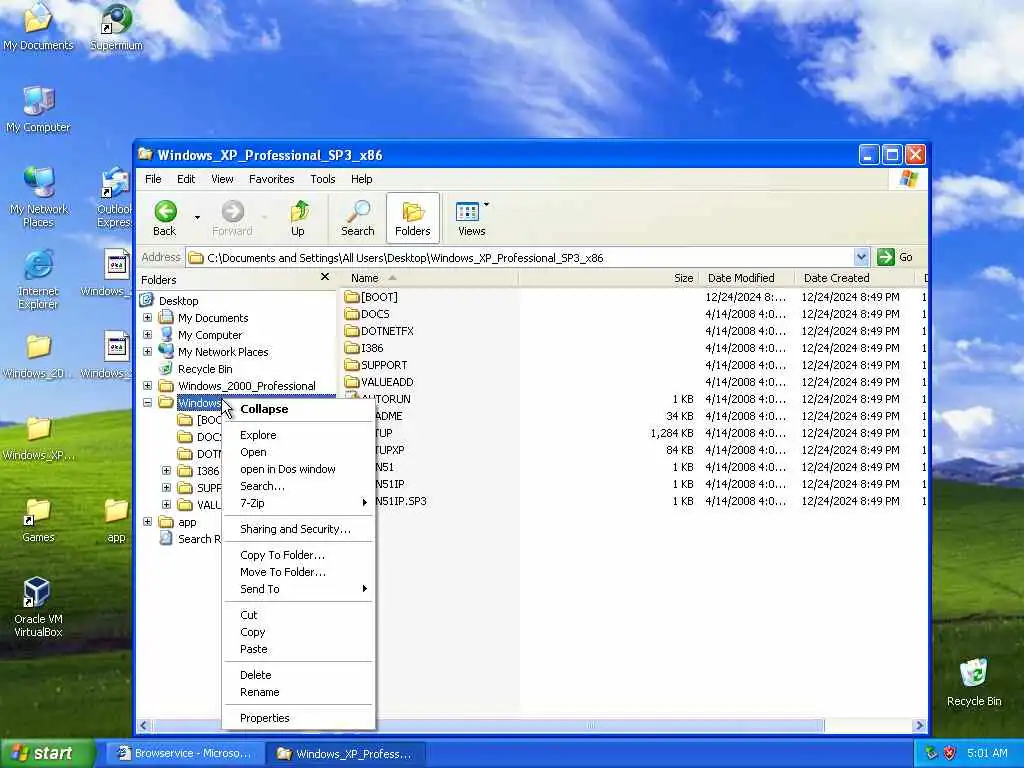Viewport: 1024px width, 768px height.
Task: Sort by the Date Modified column header
Action: [746, 278]
